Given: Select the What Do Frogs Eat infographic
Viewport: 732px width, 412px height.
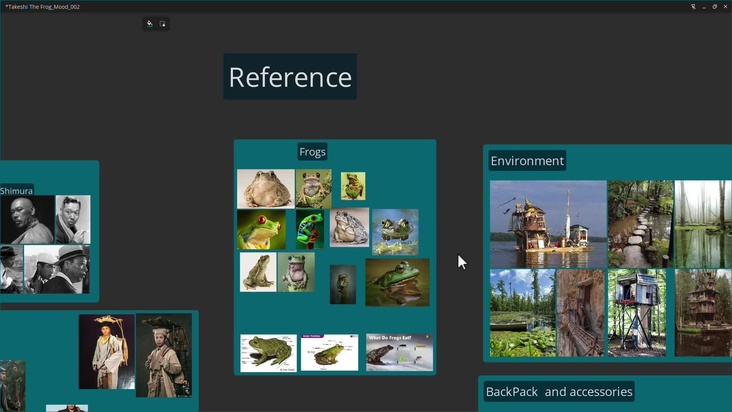Looking at the screenshot, I should point(399,352).
